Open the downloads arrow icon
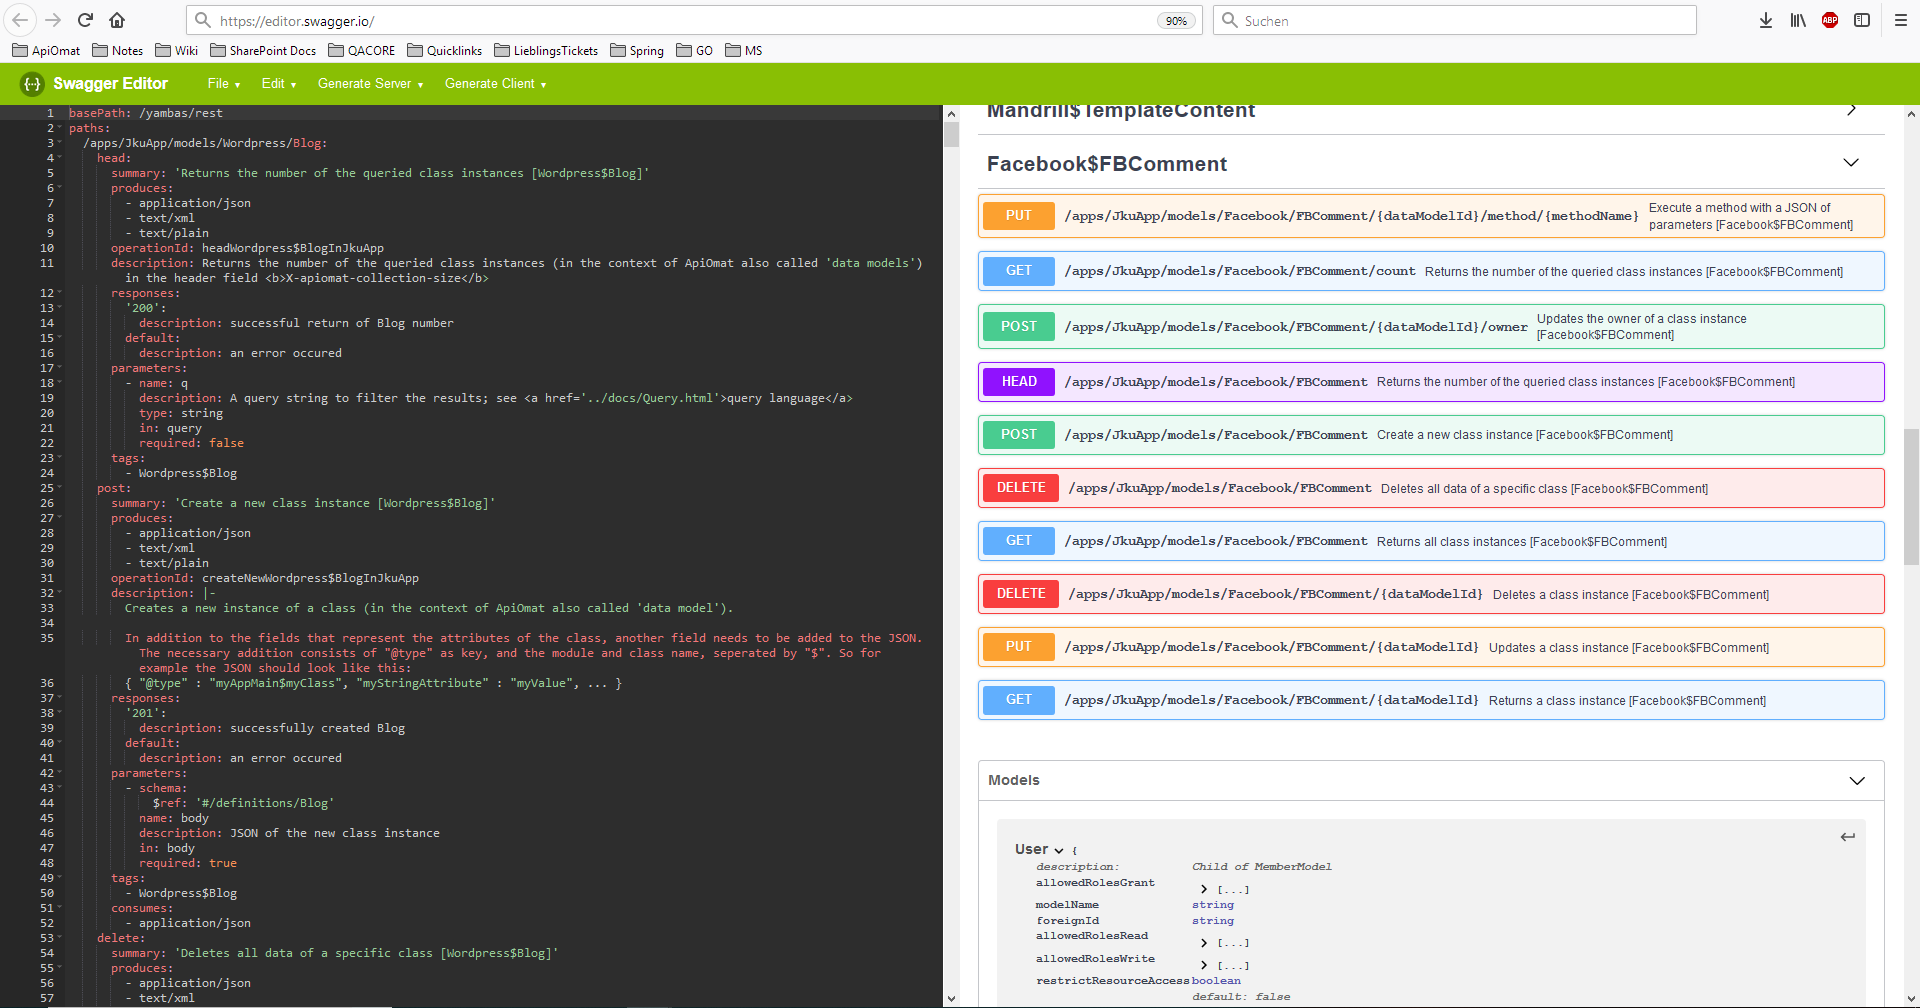Screen dimensions: 1920x1008 (1766, 20)
